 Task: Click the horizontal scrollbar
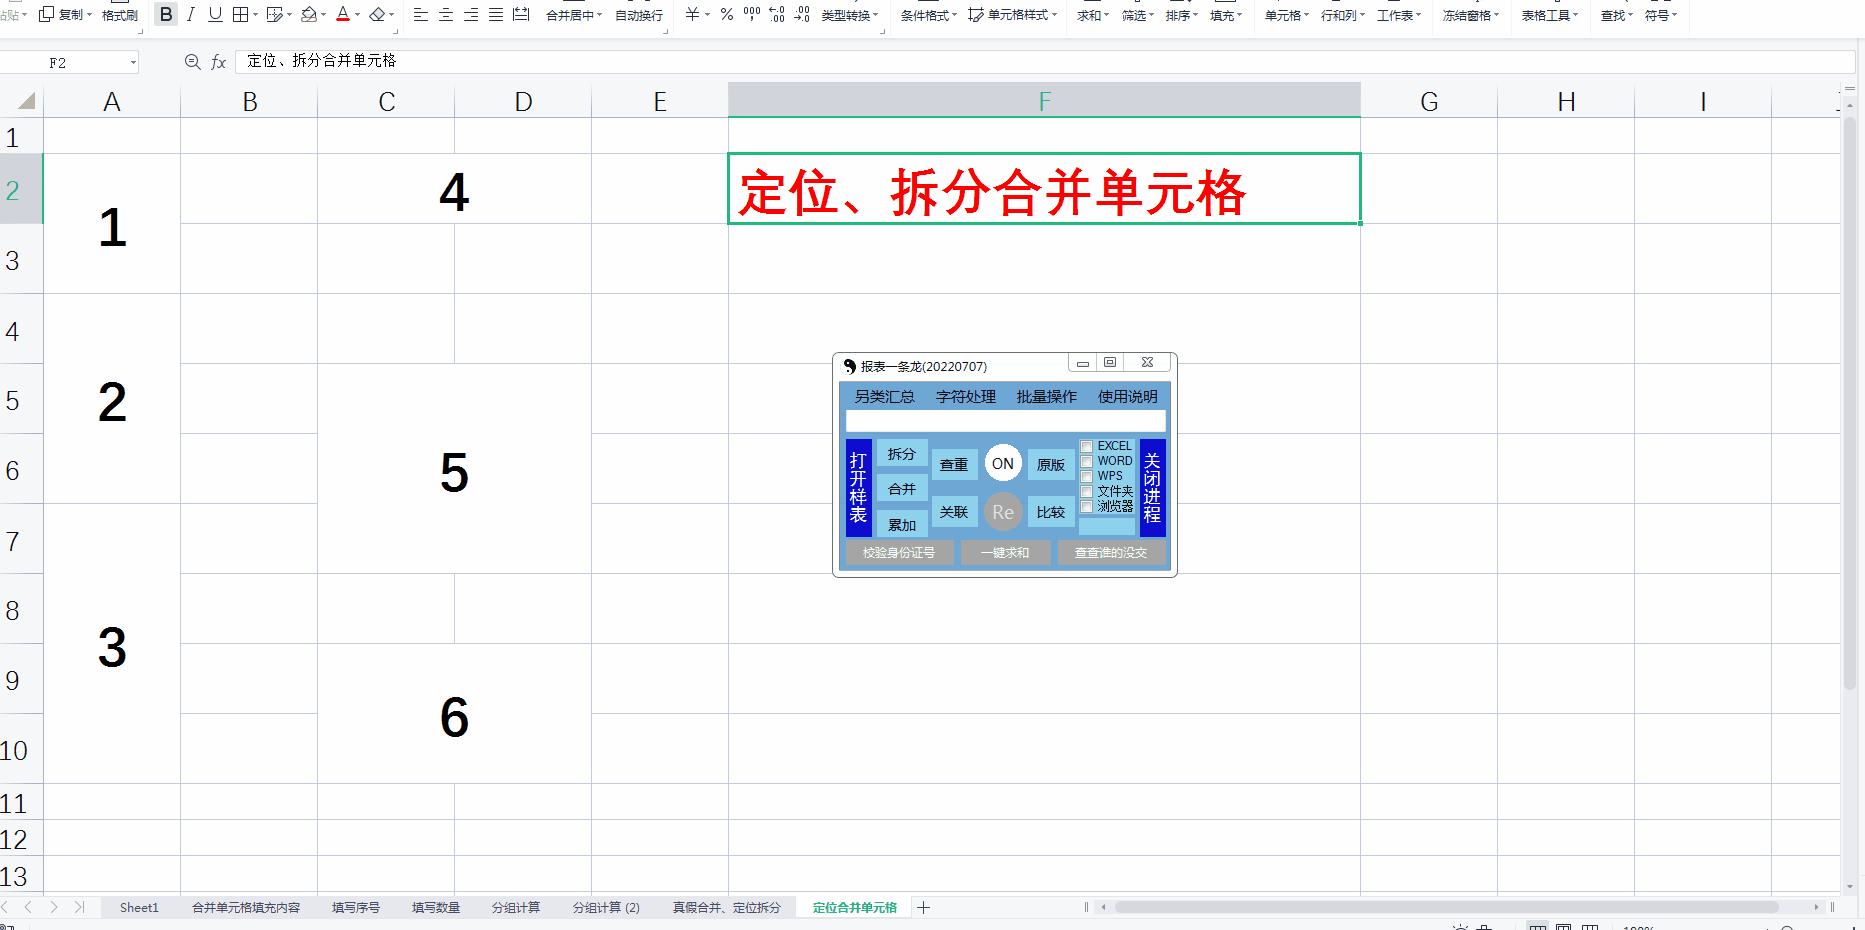pyautogui.click(x=1446, y=907)
